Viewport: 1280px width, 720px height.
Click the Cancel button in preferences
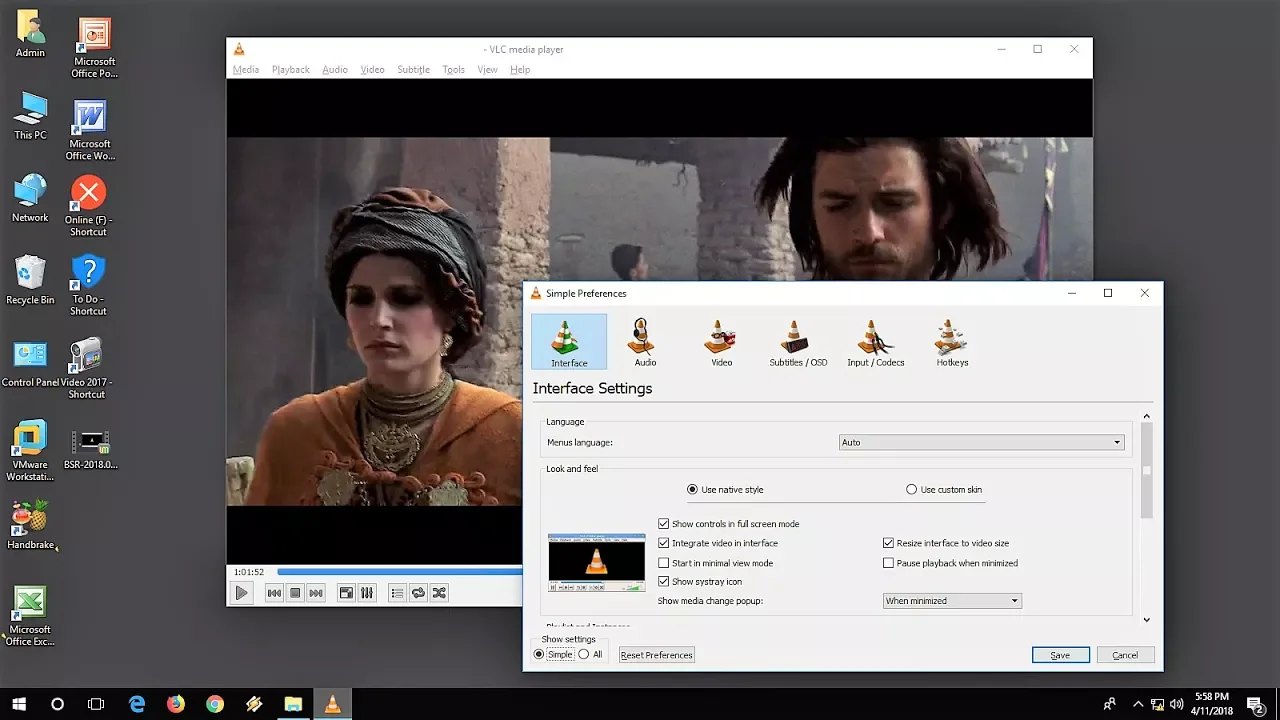pyautogui.click(x=1125, y=655)
